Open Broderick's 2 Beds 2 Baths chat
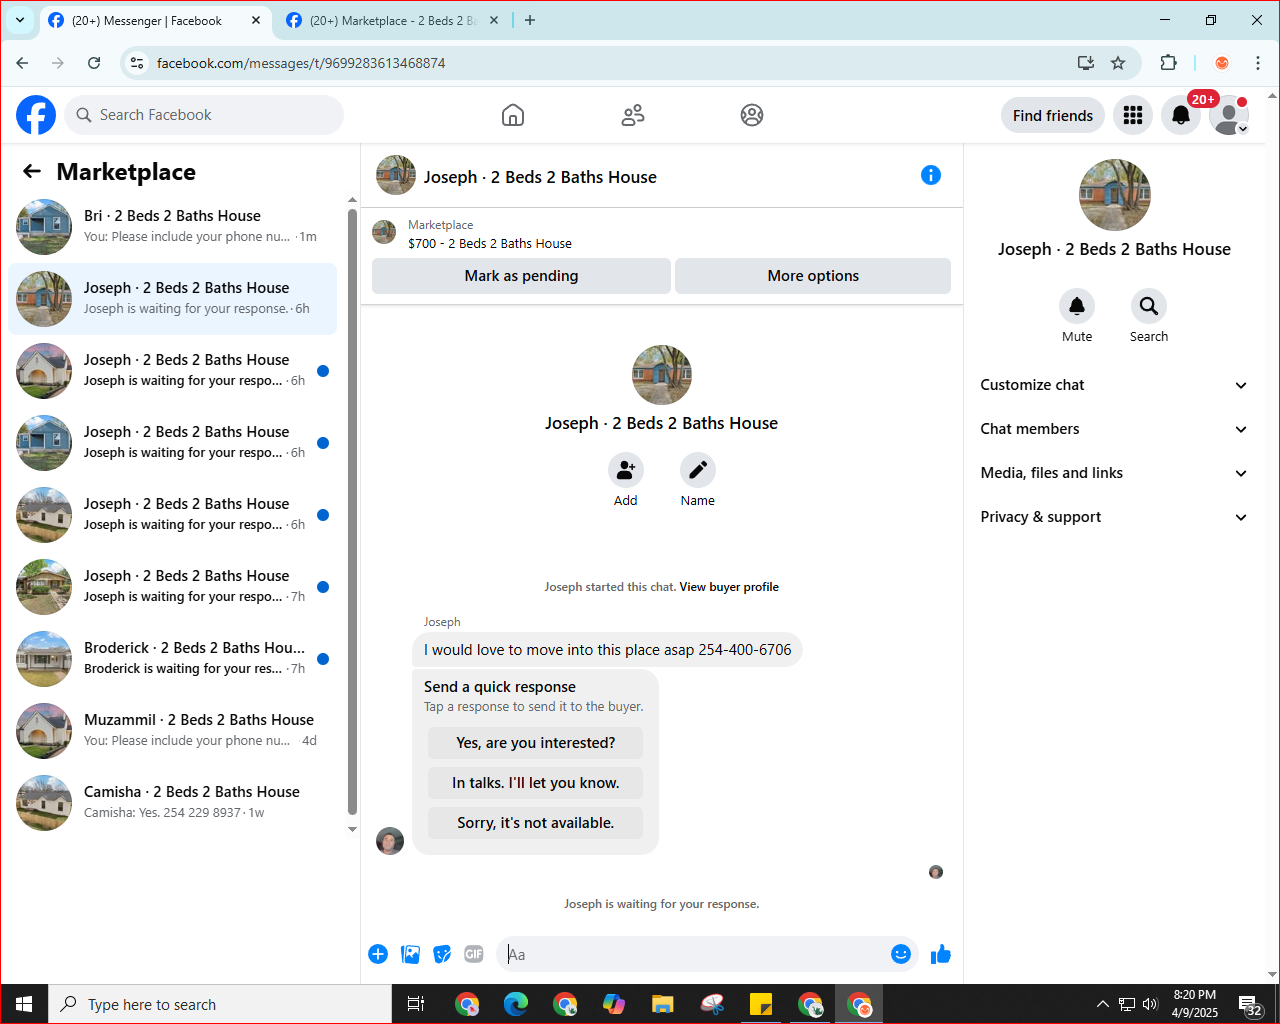Image resolution: width=1280 pixels, height=1024 pixels. point(173,659)
